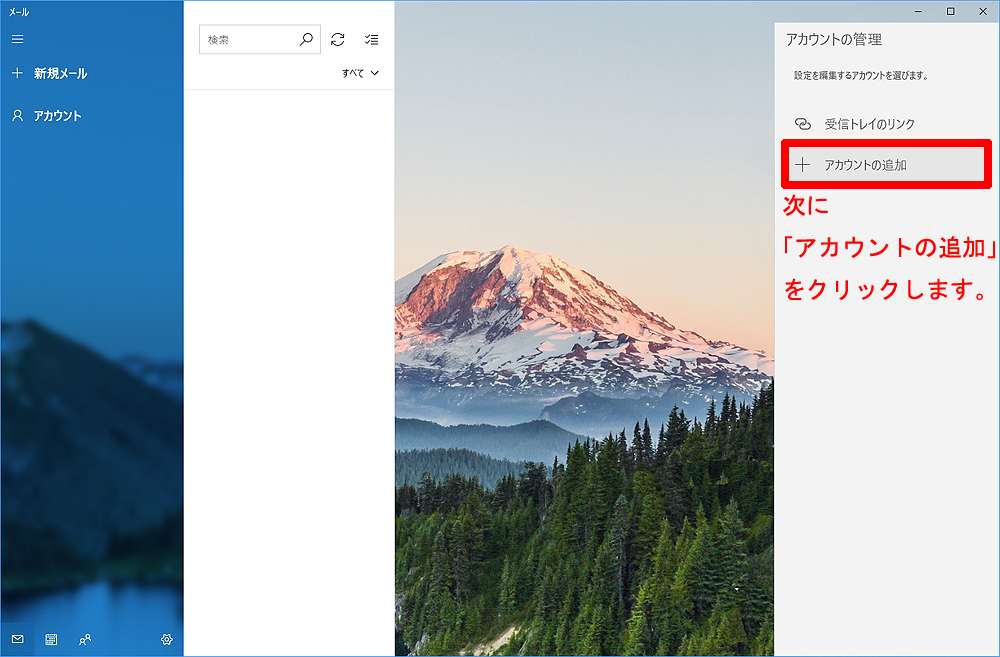Click the chain link icon for inbox linking
Viewport: 1000px width, 657px height.
click(802, 124)
